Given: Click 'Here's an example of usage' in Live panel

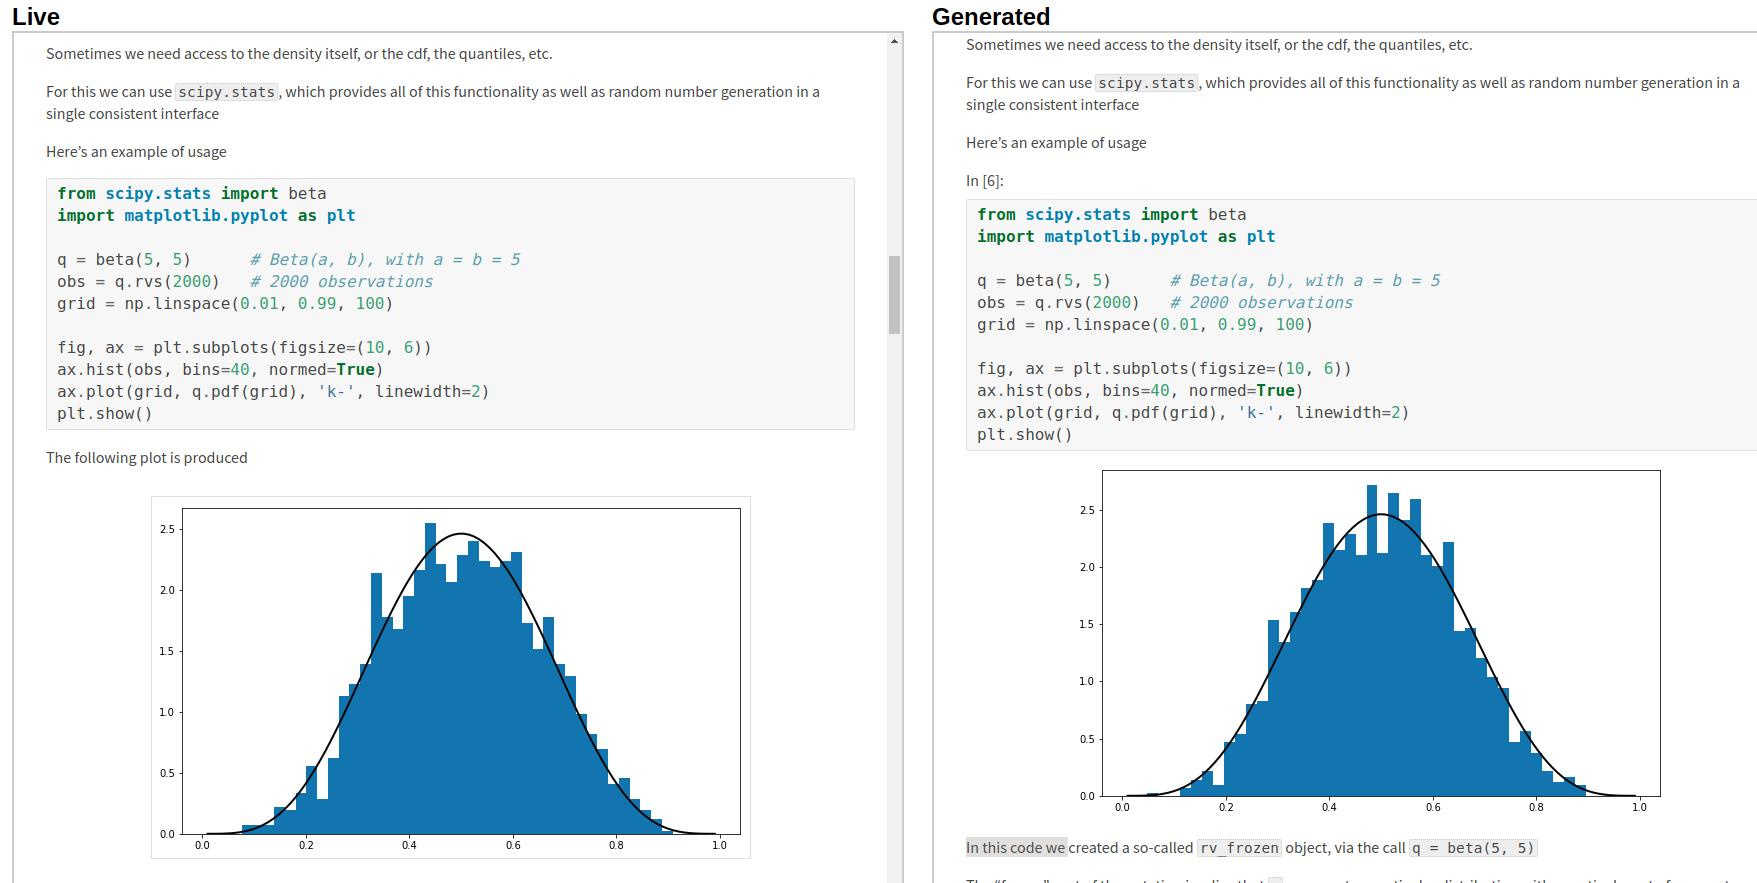Looking at the screenshot, I should [x=136, y=152].
